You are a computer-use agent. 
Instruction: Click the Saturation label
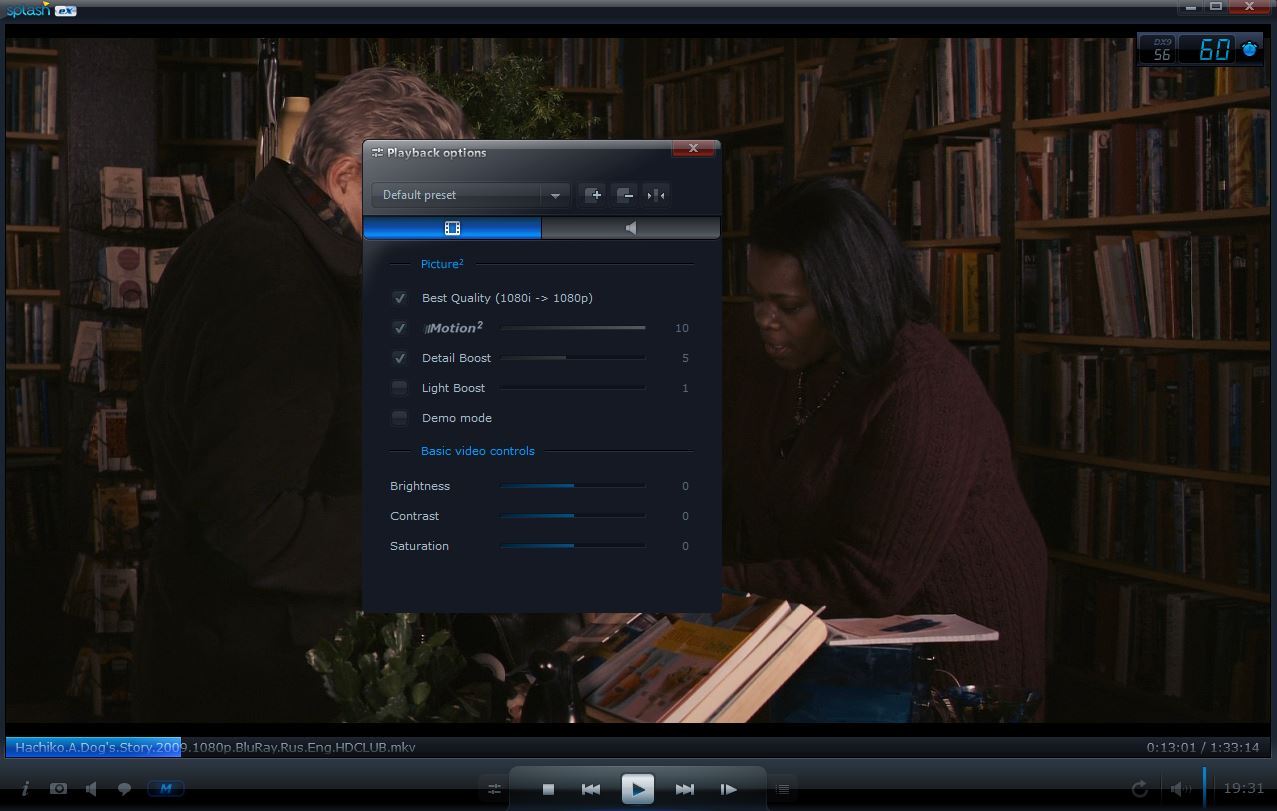click(420, 546)
